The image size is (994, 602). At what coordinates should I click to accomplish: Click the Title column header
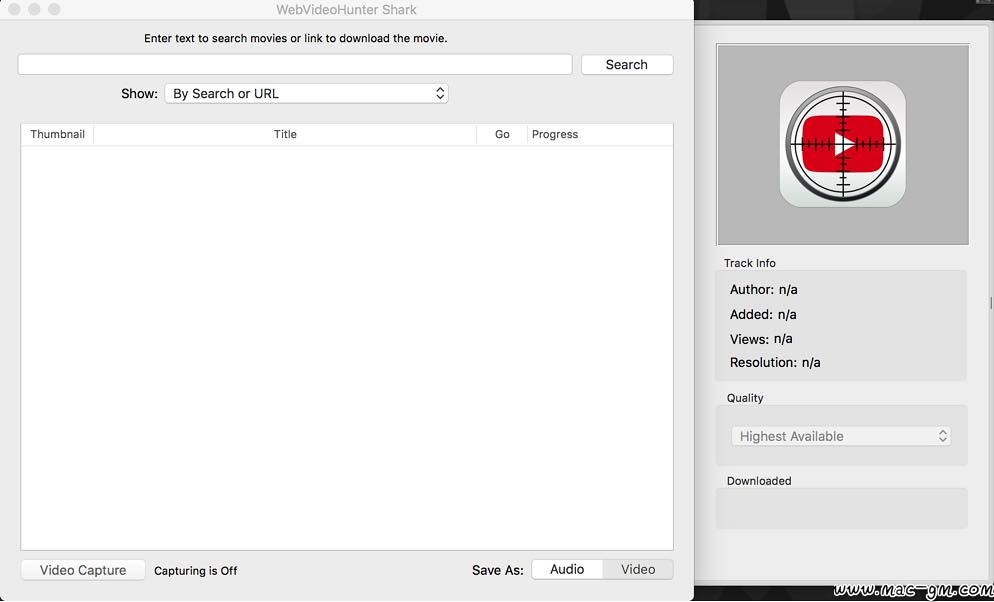(x=285, y=134)
